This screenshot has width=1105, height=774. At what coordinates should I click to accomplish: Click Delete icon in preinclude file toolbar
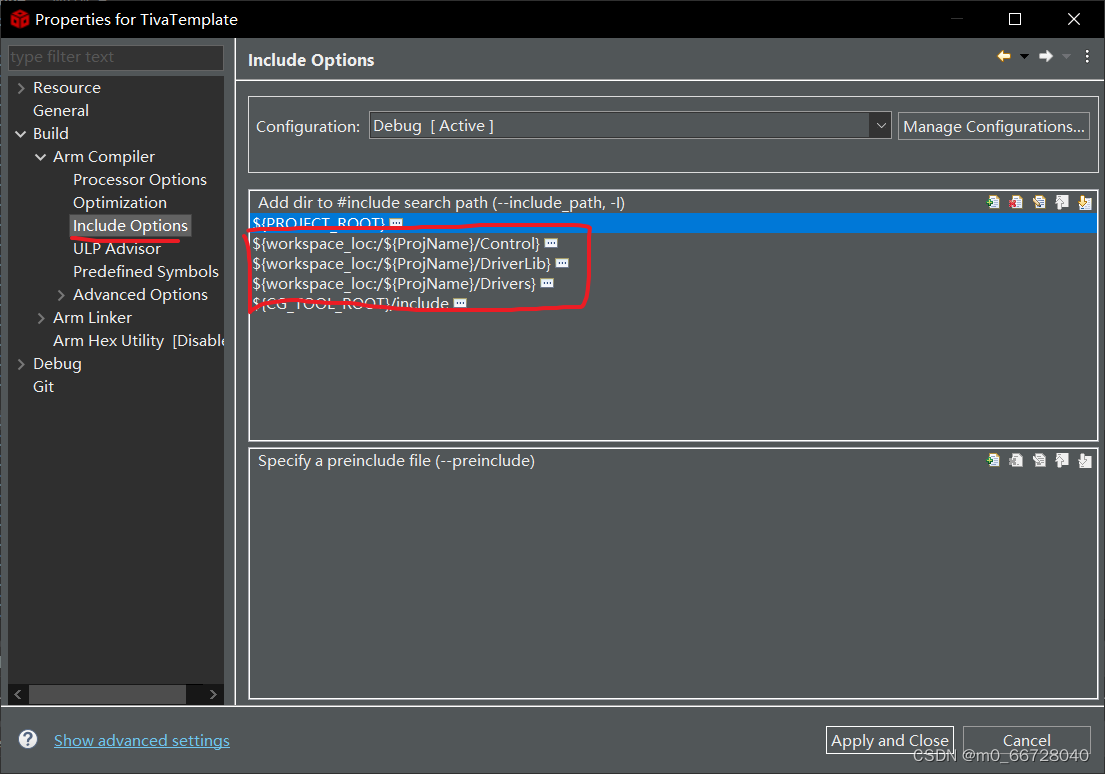tap(1016, 460)
